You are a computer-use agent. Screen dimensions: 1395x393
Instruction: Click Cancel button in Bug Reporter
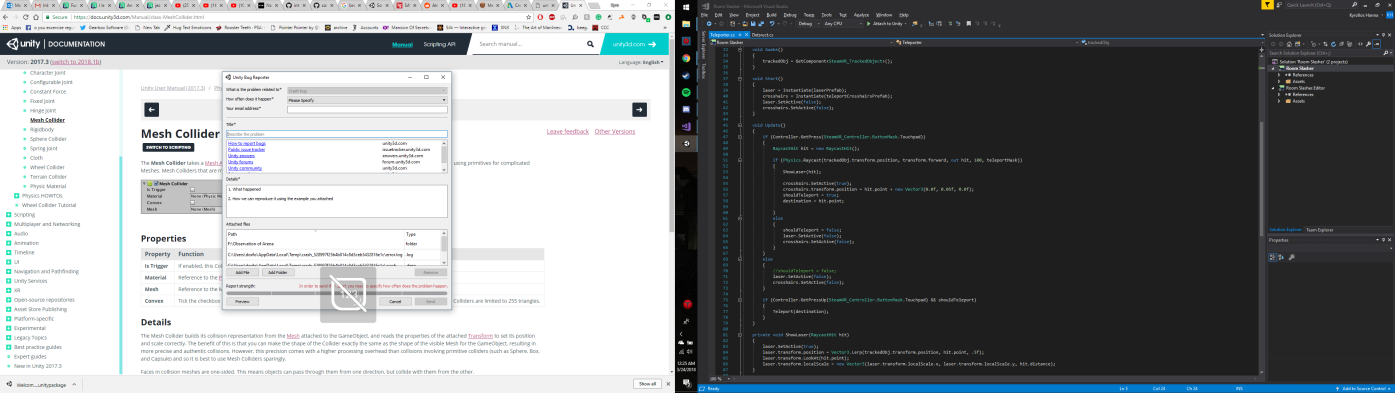394,300
